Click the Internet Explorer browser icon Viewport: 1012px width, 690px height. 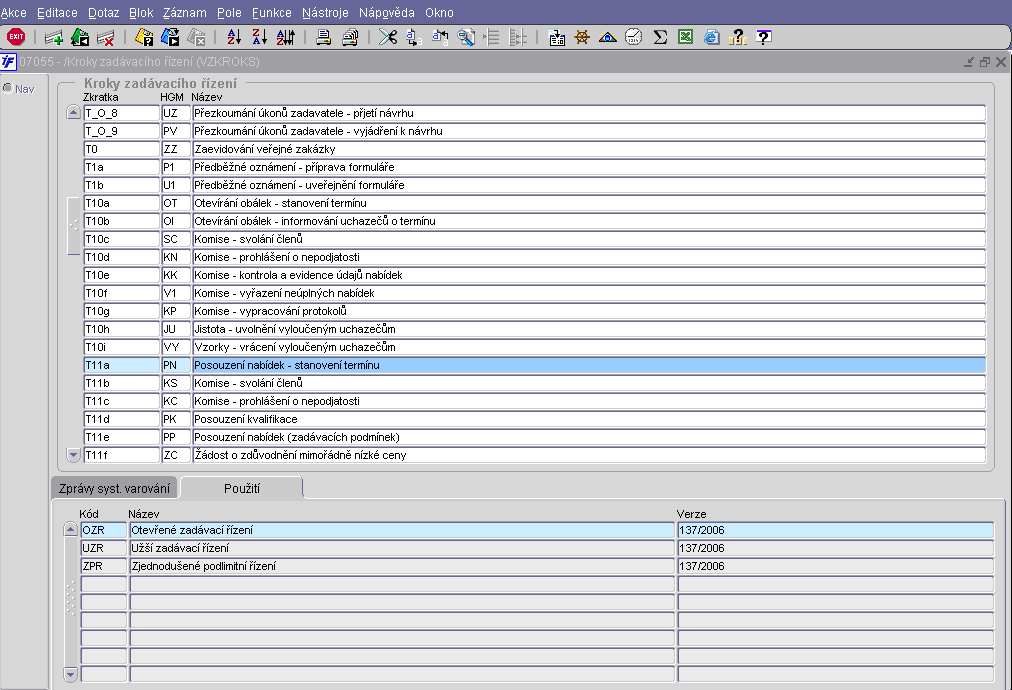pos(711,37)
